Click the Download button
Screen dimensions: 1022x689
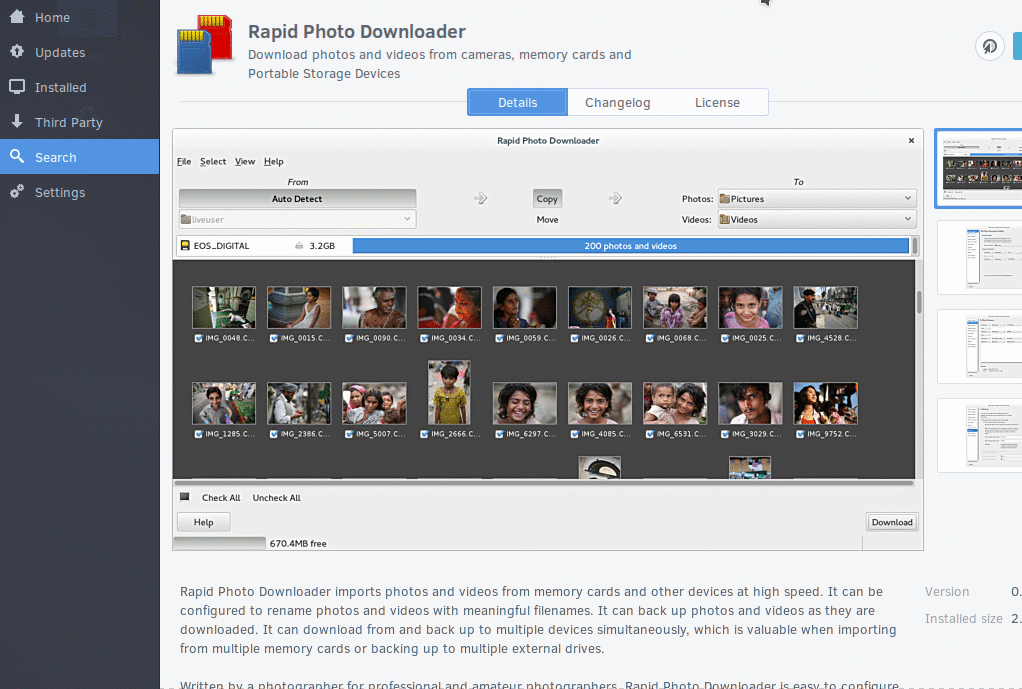click(x=892, y=522)
